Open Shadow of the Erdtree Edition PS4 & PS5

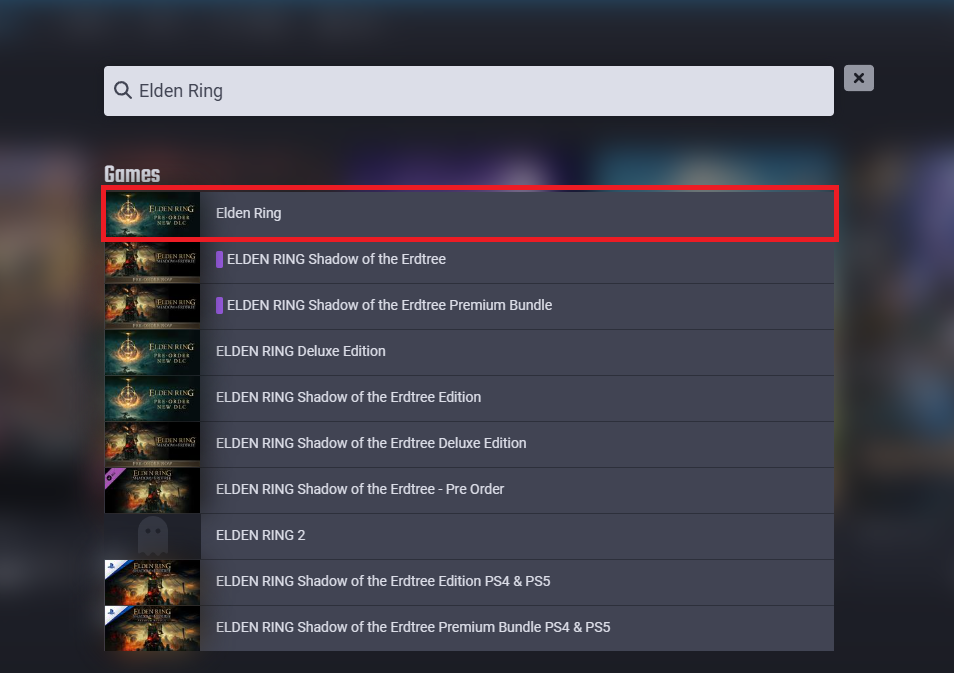pos(469,582)
